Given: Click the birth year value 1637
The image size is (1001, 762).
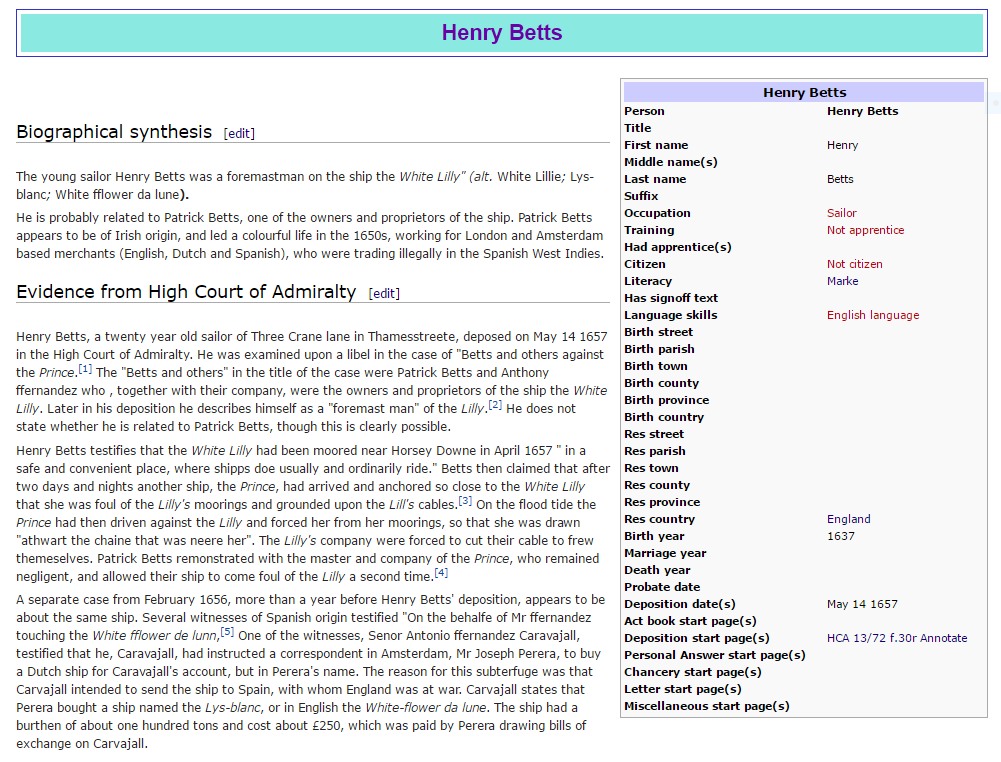Looking at the screenshot, I should tap(840, 536).
